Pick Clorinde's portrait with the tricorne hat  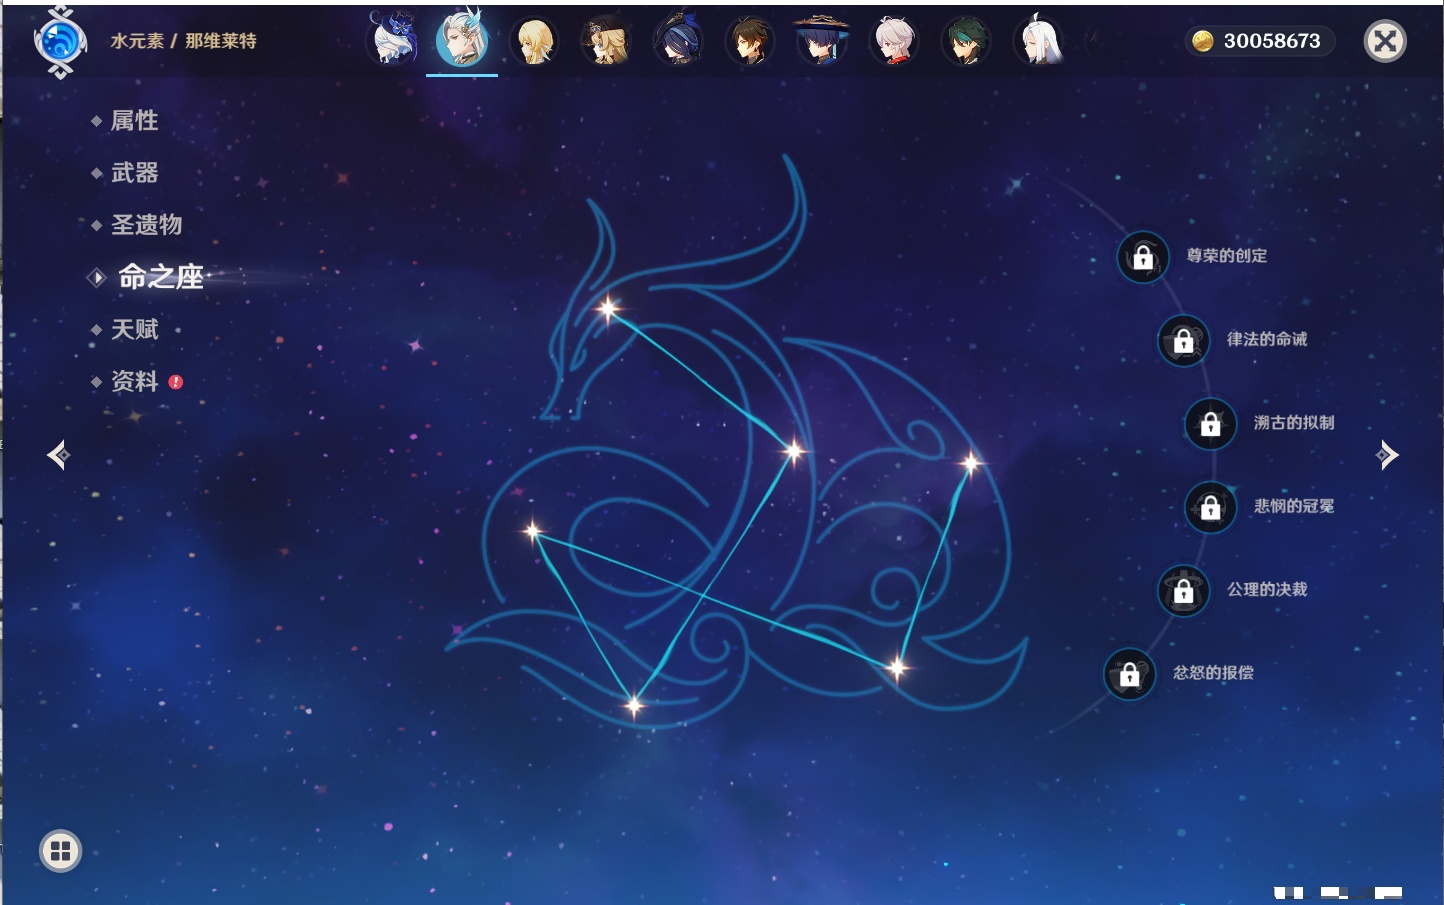click(678, 42)
